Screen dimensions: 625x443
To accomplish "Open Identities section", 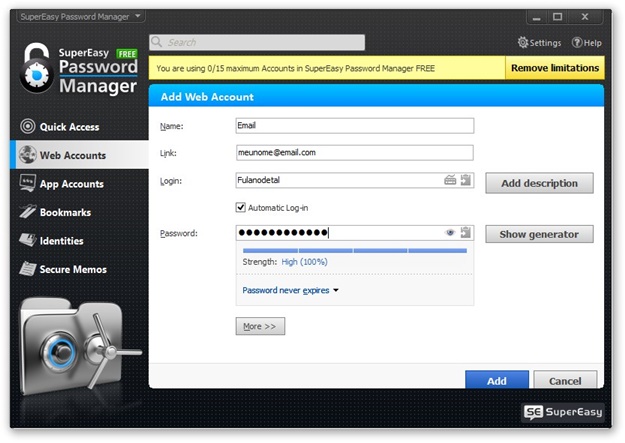I will point(79,241).
